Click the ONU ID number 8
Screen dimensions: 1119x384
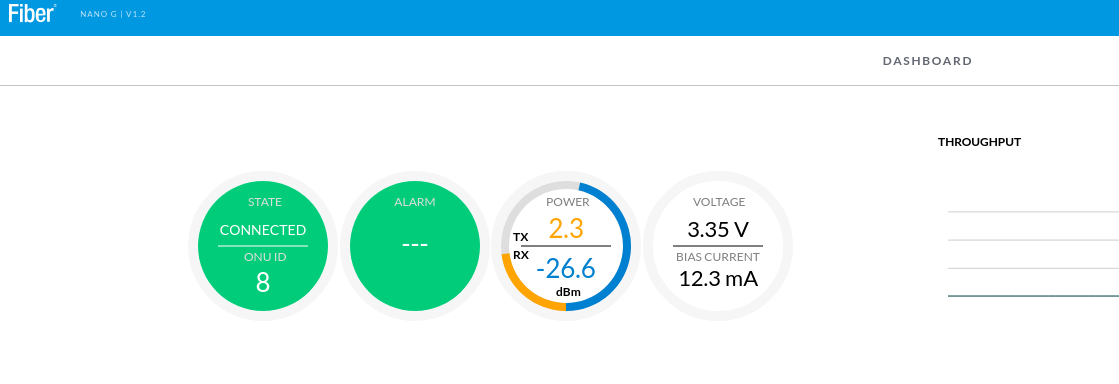click(263, 283)
